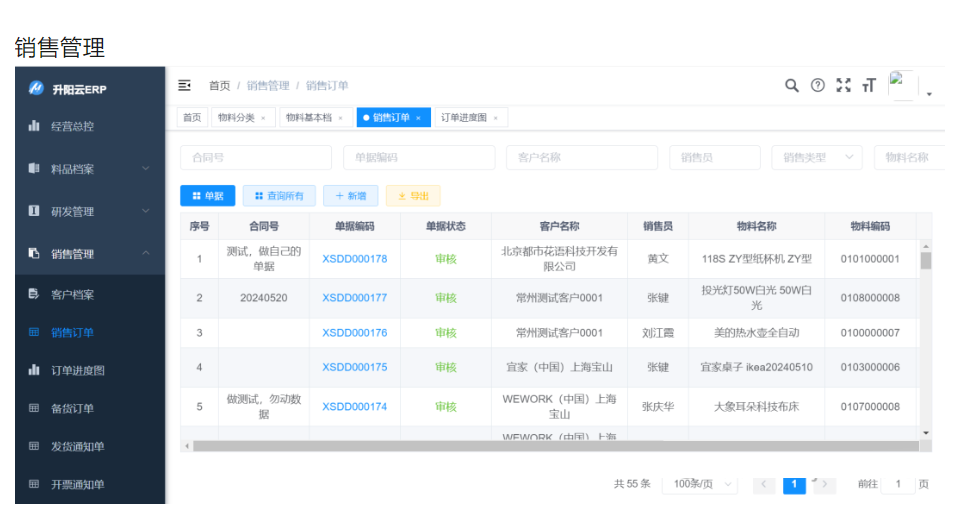Toggle fullscreen mode icon
The height and width of the screenshot is (519, 980).
[843, 86]
